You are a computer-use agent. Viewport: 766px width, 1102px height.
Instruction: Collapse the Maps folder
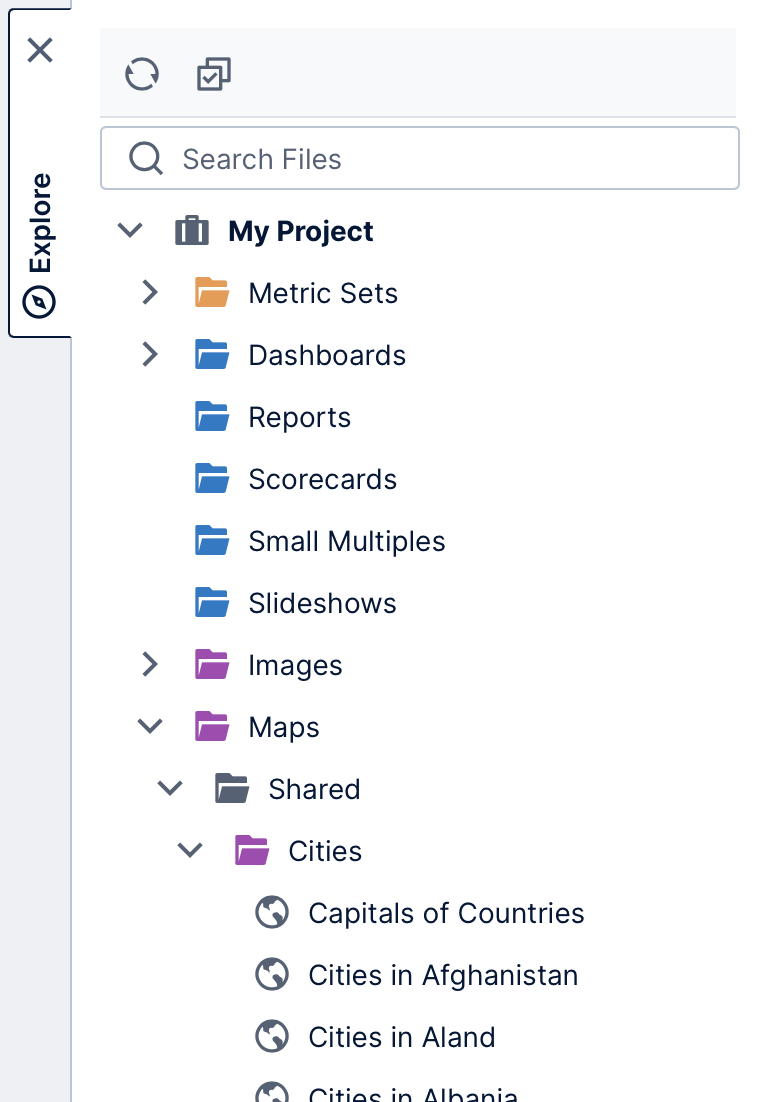click(150, 726)
